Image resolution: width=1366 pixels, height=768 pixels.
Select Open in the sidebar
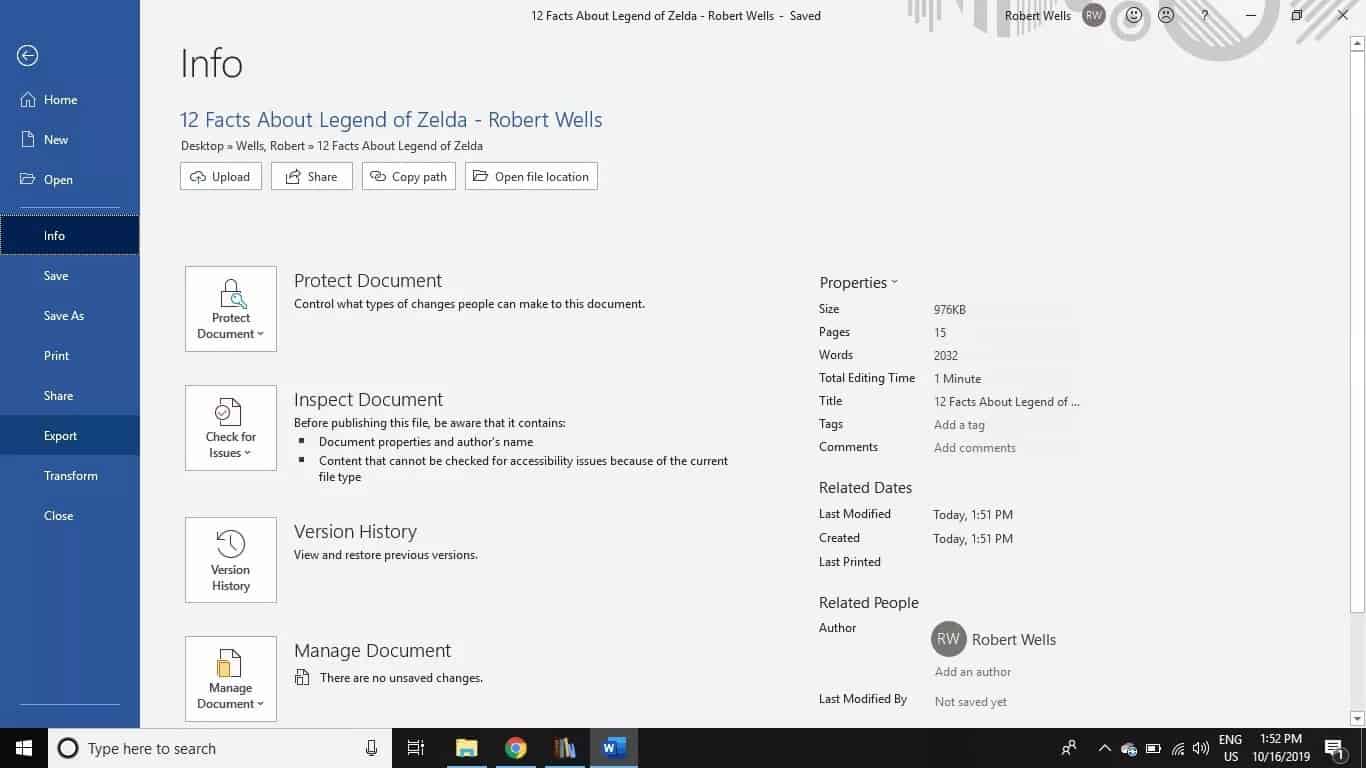click(x=70, y=180)
